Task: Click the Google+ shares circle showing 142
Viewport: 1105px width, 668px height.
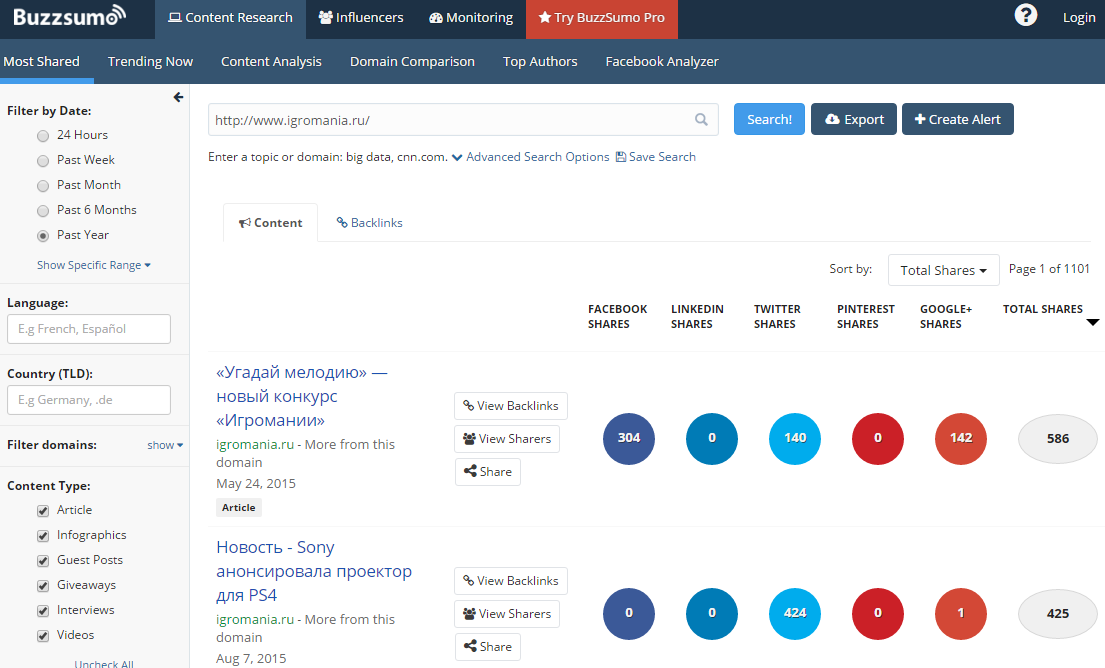Action: click(961, 438)
